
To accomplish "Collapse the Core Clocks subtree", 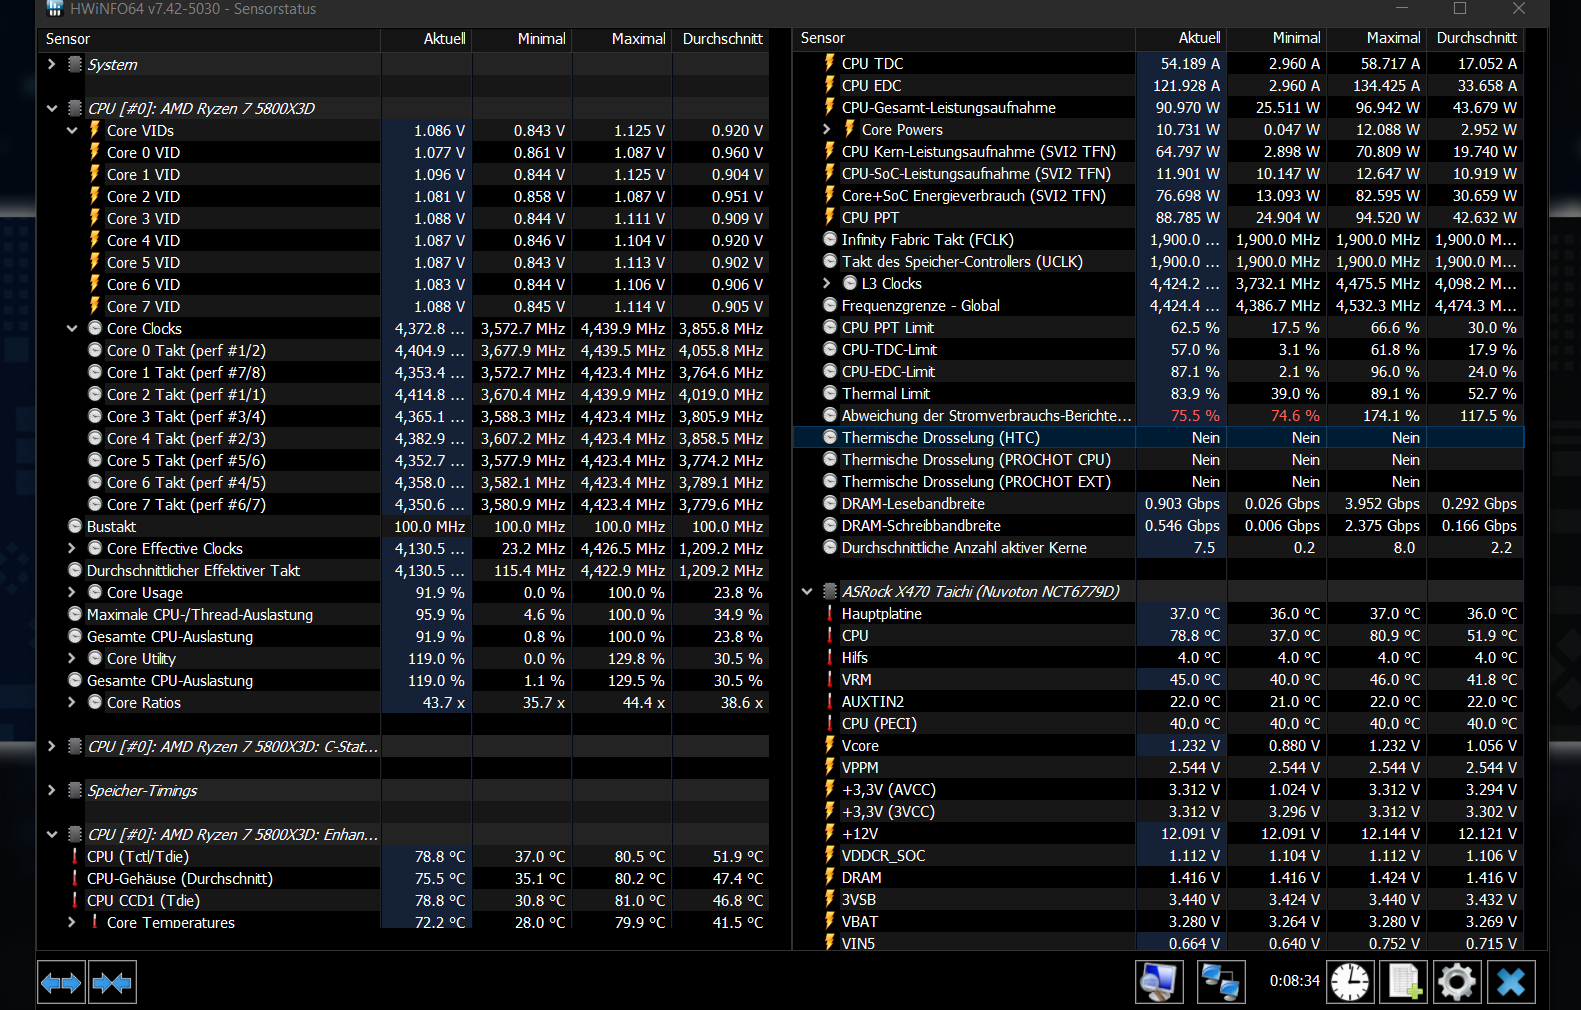I will coord(72,328).
